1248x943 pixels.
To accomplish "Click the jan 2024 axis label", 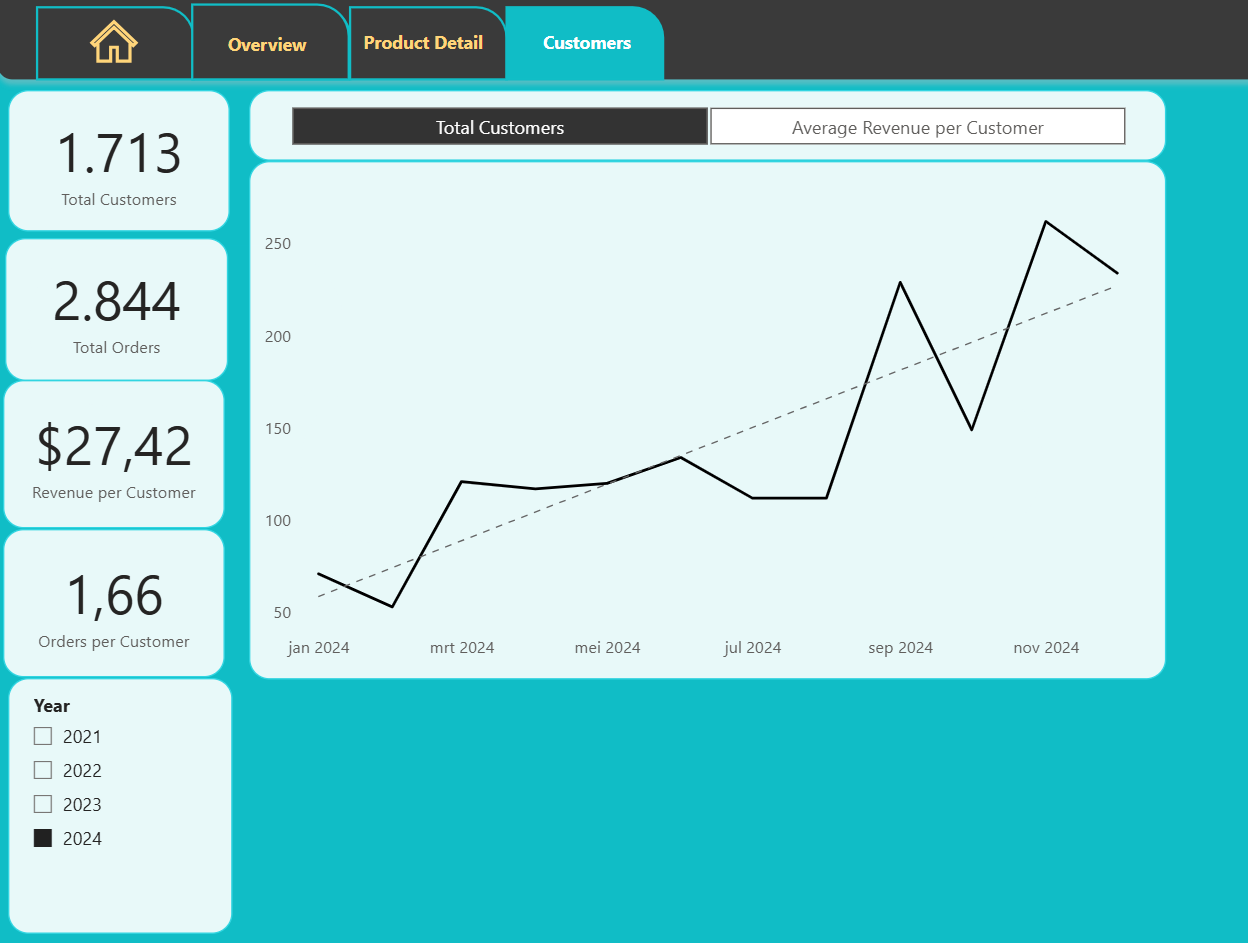I will (318, 647).
